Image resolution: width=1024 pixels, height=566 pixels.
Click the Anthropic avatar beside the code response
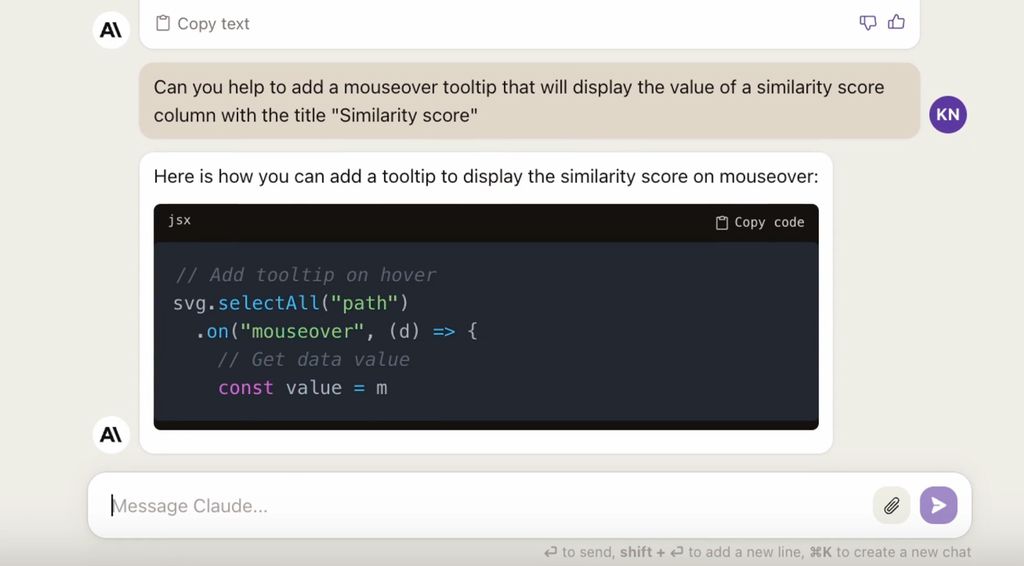[x=112, y=434]
